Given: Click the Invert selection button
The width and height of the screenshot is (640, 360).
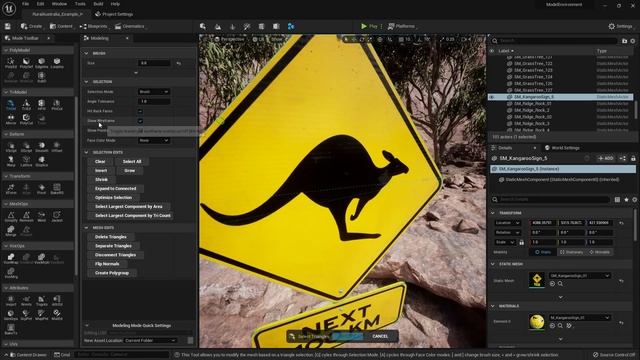Looking at the screenshot, I should pyautogui.click(x=101, y=171).
